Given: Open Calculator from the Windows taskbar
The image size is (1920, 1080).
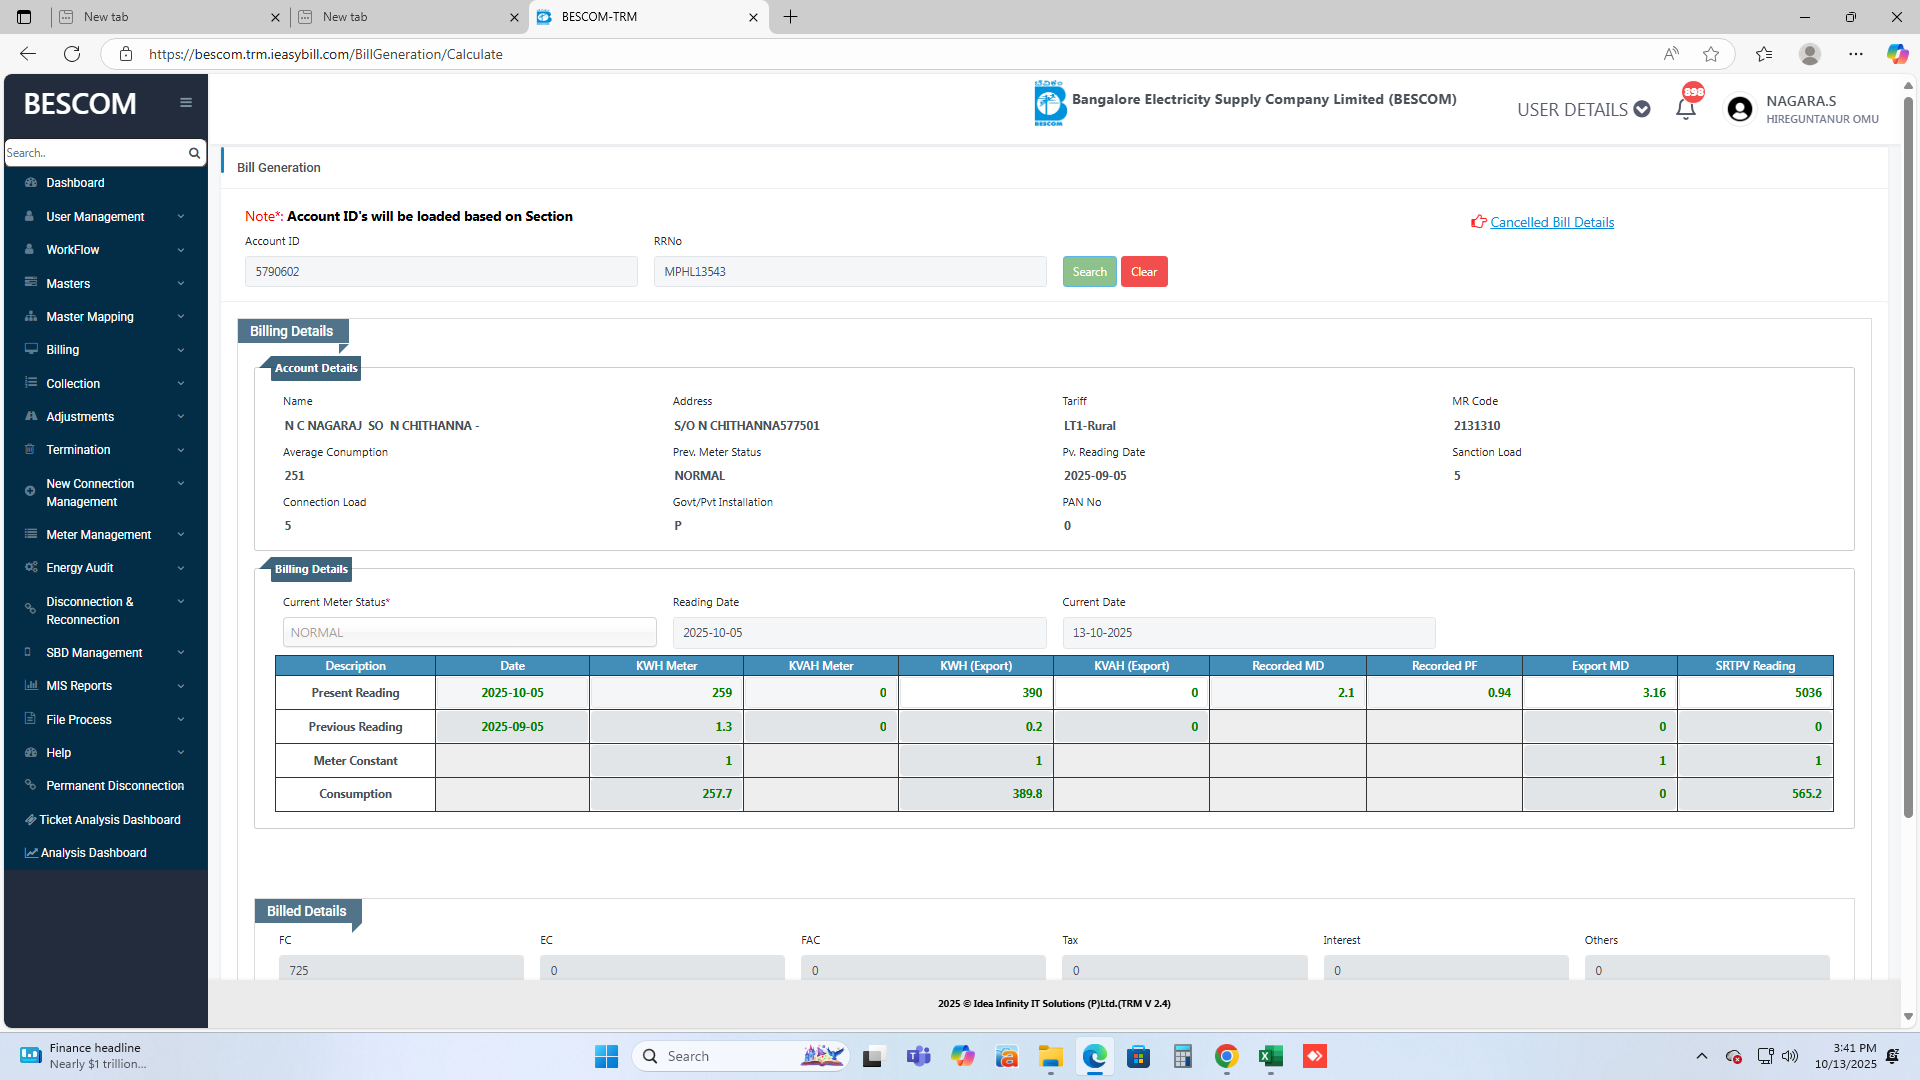Looking at the screenshot, I should tap(1183, 1056).
